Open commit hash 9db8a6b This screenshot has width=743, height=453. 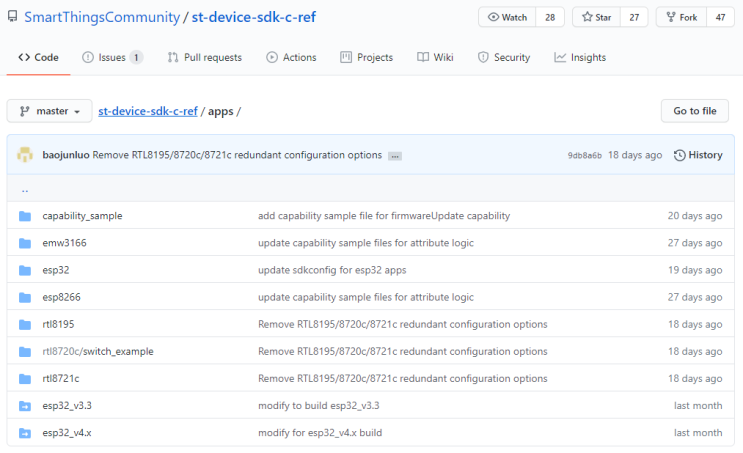[585, 155]
